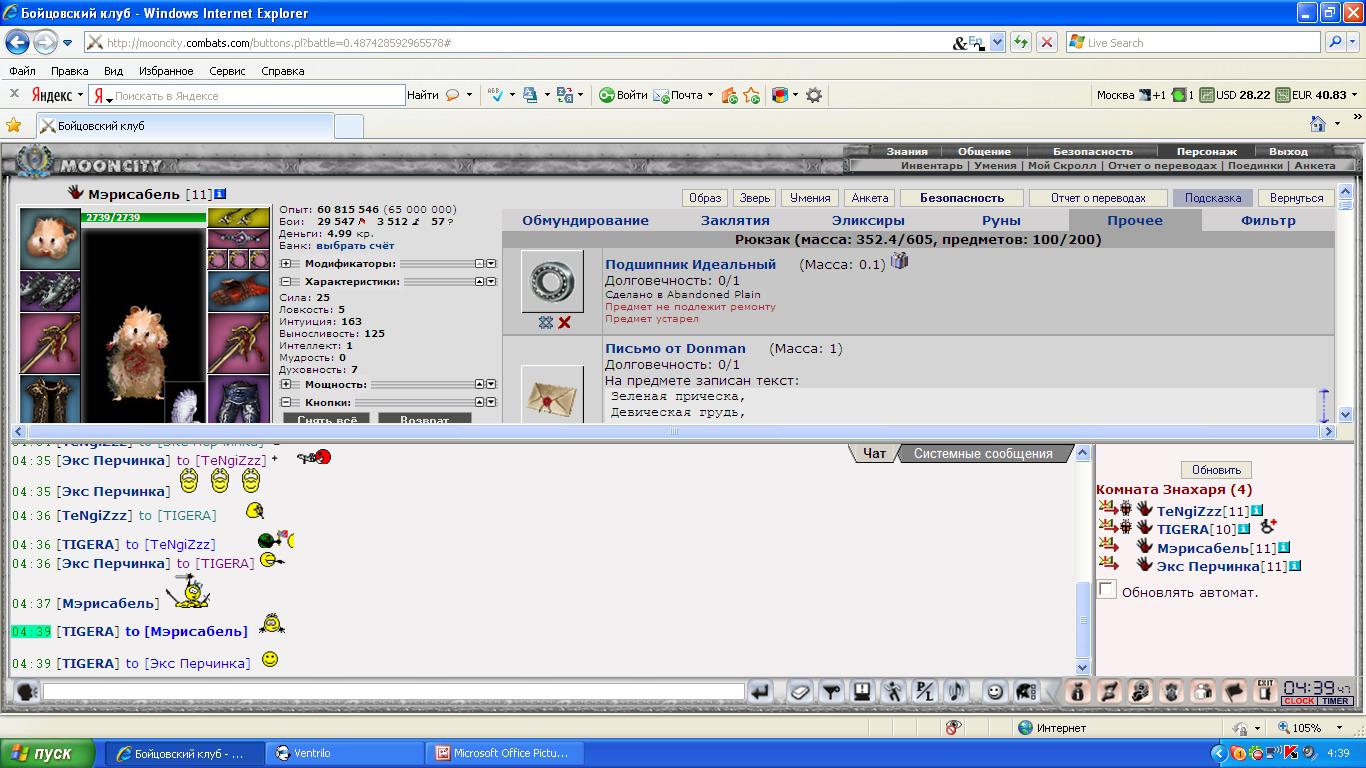This screenshot has height=768, width=1366.
Task: Click the spiked bracers equipment slot
Action: [50, 291]
